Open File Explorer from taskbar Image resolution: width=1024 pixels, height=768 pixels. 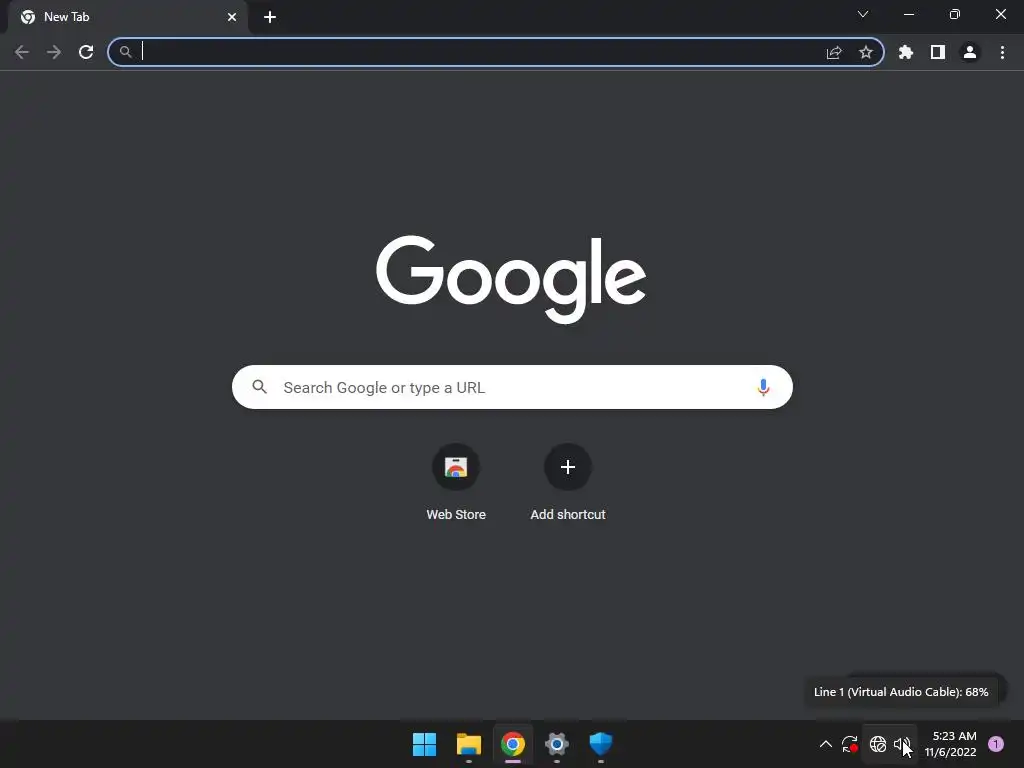(468, 744)
